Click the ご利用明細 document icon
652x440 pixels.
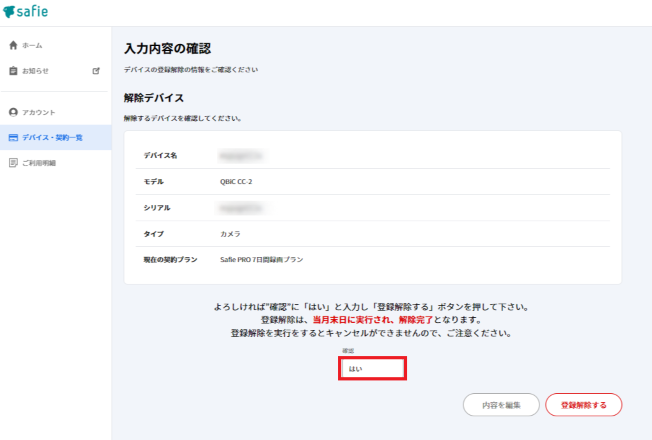[13, 163]
